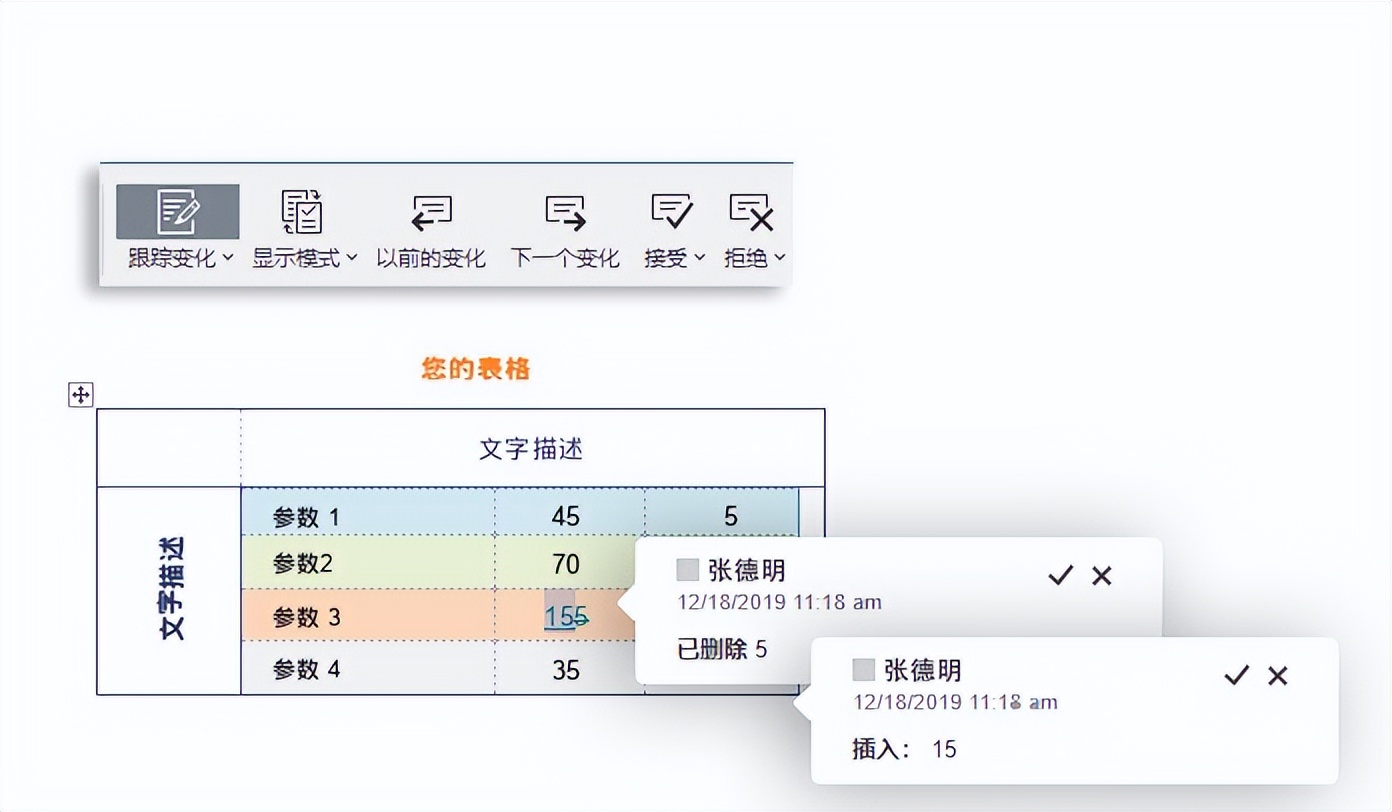The height and width of the screenshot is (812, 1392).
Task: Click the table move handle crosshair icon
Action: [81, 394]
